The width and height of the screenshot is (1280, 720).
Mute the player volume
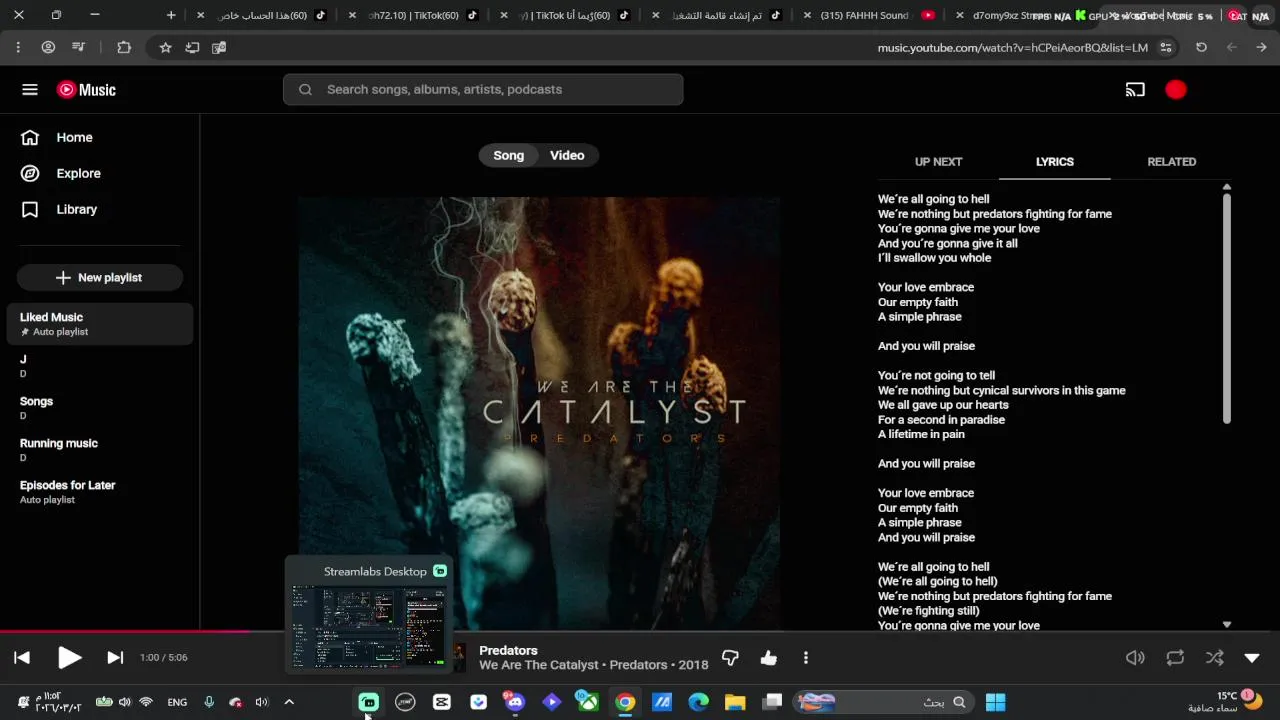(x=1135, y=658)
